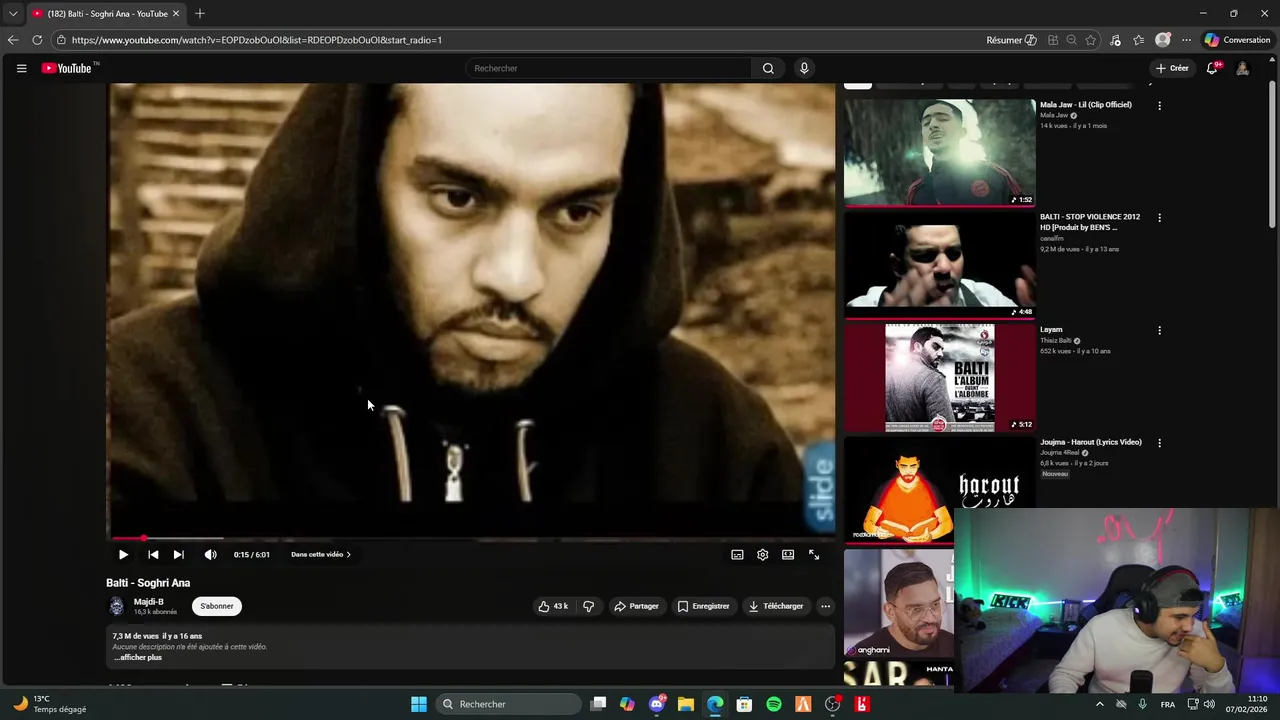Image resolution: width=1280 pixels, height=720 pixels.
Task: Open the Edge favorites list icon
Action: pos(1139,40)
